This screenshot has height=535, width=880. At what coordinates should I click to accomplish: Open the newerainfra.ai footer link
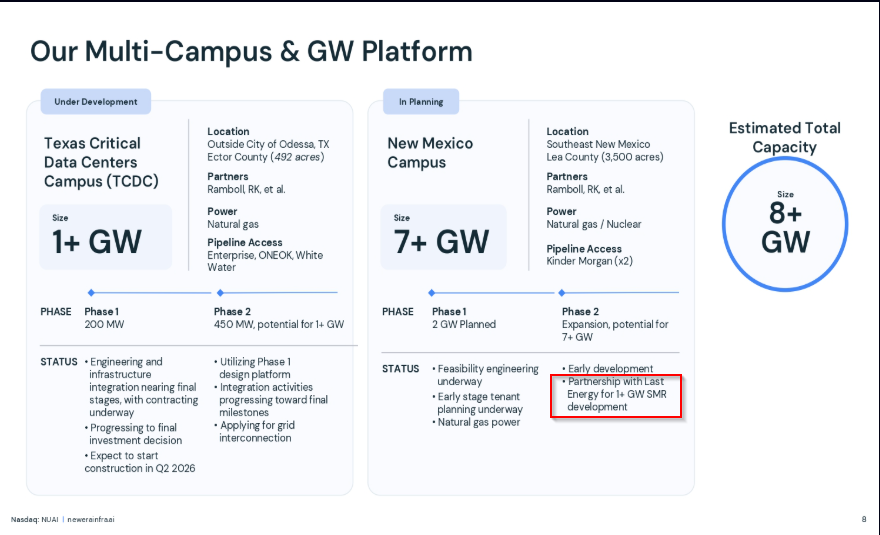(91, 519)
